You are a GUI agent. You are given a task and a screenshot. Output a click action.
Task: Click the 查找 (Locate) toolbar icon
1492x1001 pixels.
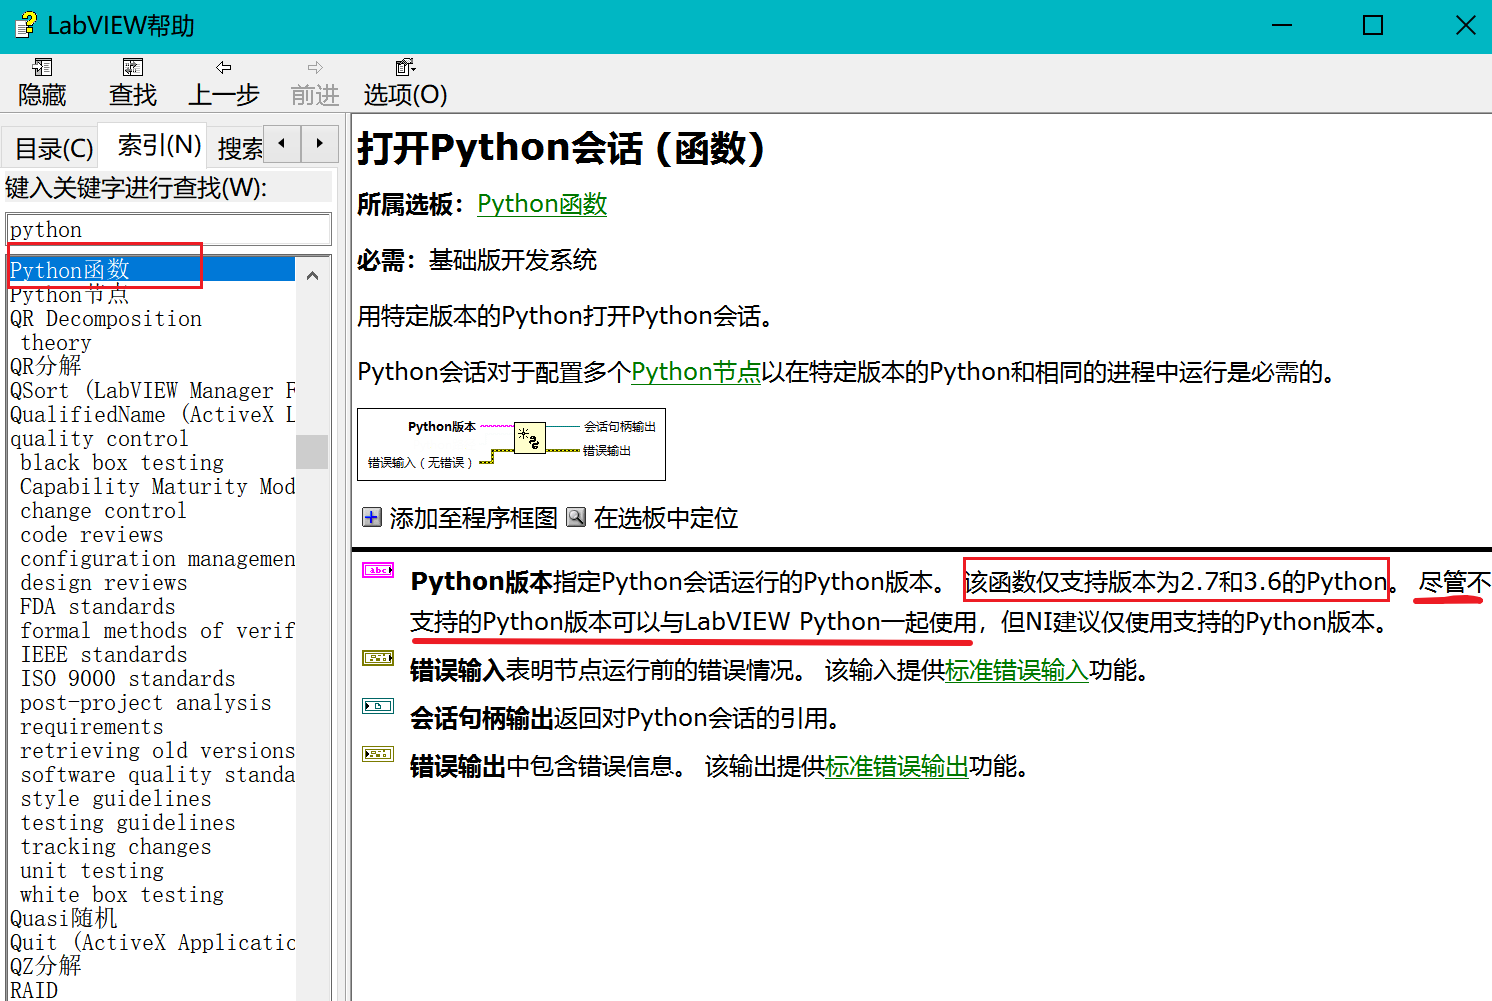click(132, 68)
